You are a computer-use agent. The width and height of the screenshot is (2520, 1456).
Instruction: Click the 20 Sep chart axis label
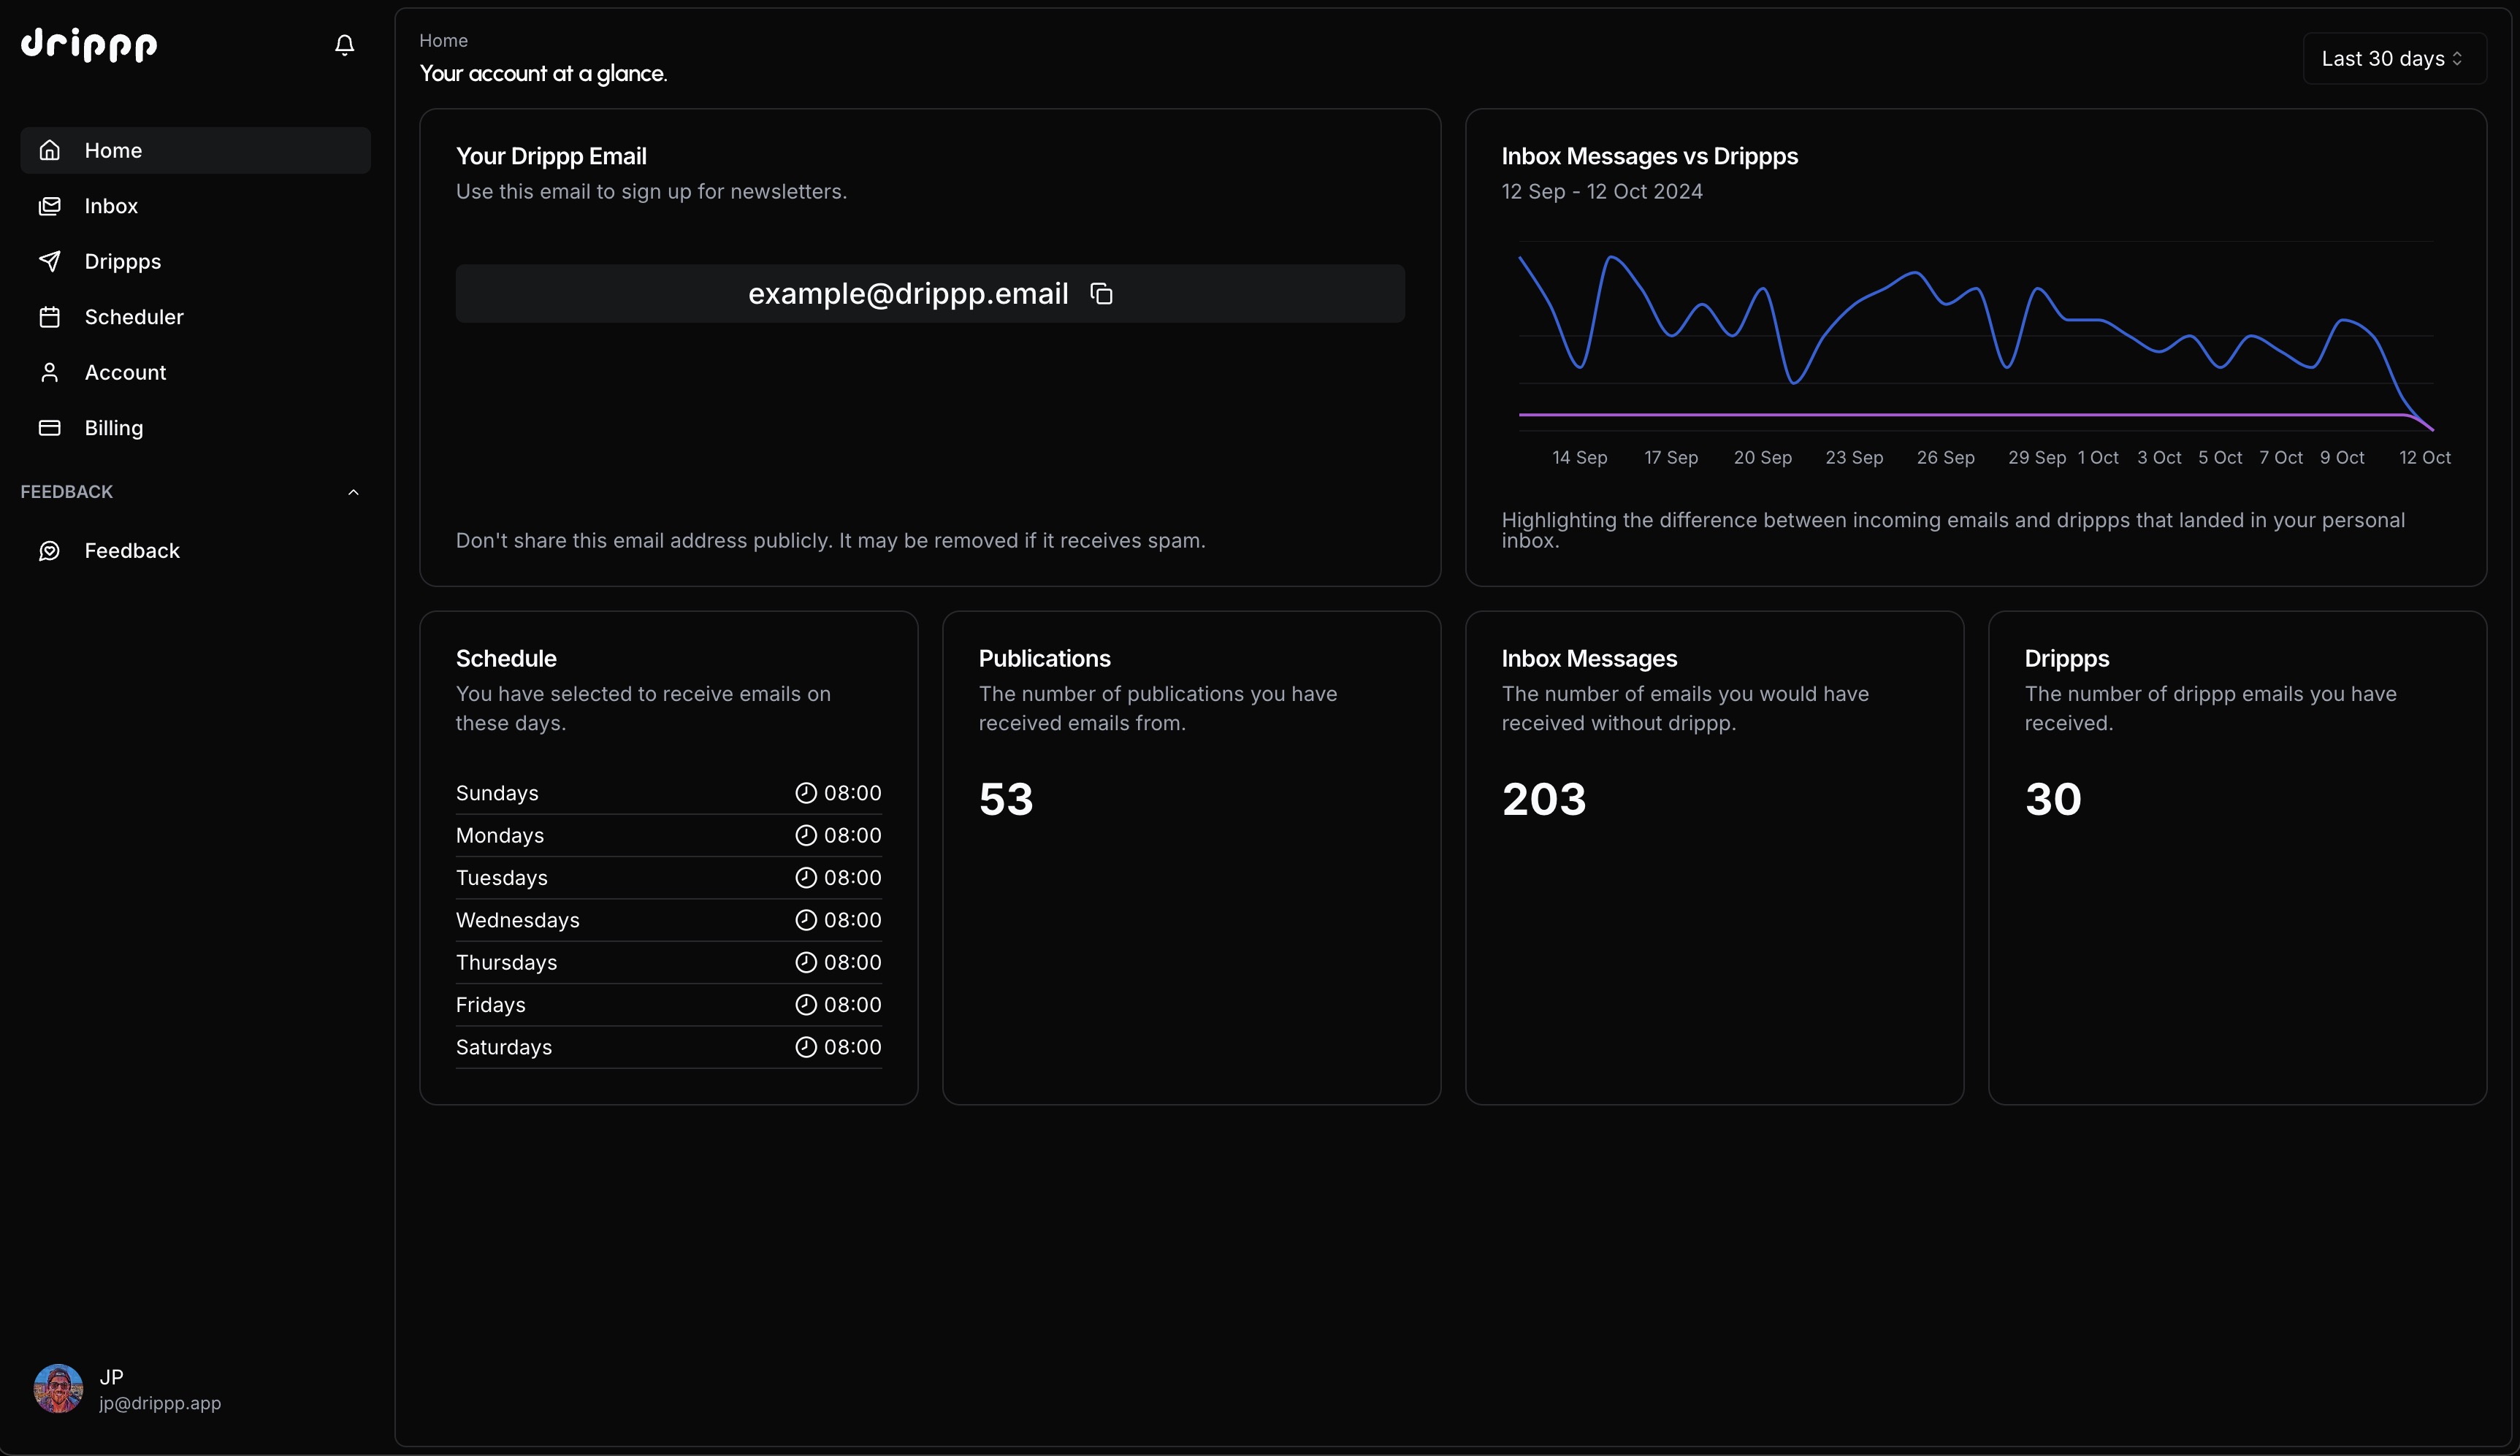[x=1763, y=458]
